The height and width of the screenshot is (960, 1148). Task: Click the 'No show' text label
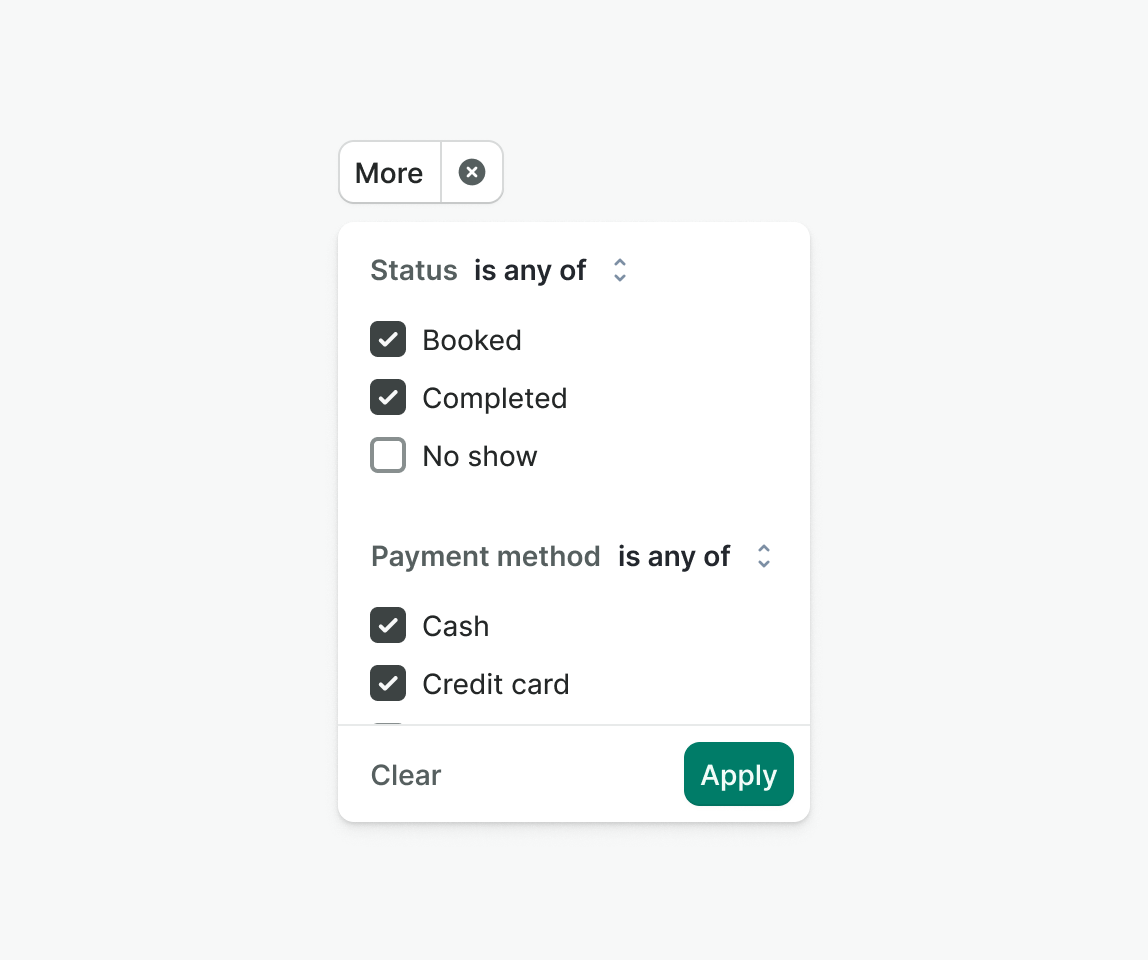click(x=480, y=456)
